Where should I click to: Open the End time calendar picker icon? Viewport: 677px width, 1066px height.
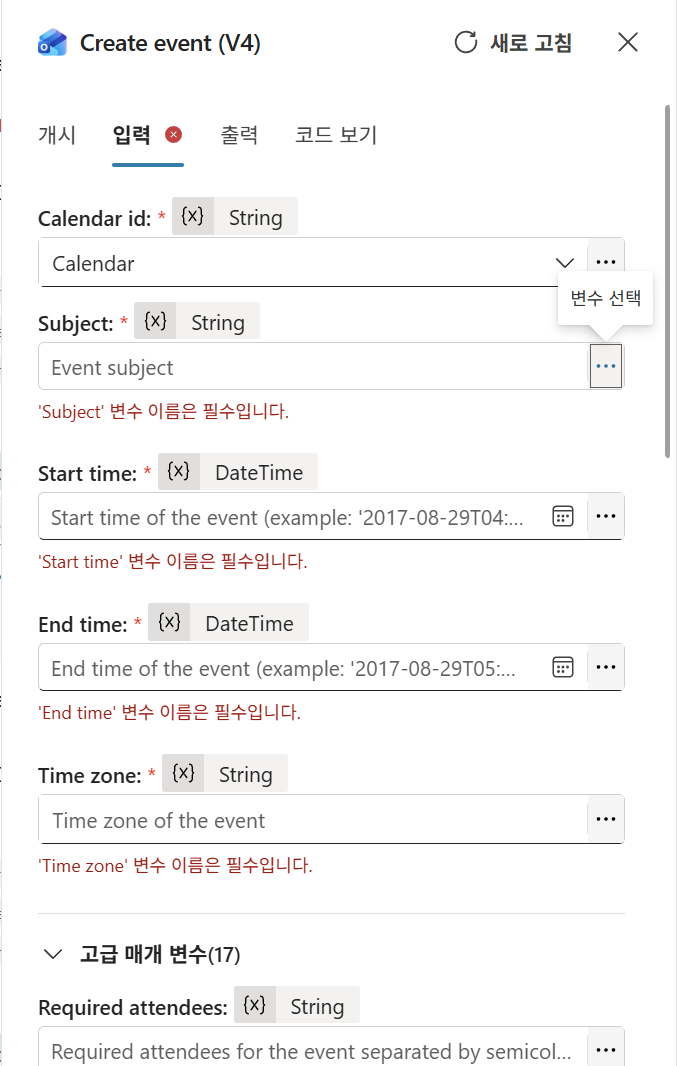point(563,667)
